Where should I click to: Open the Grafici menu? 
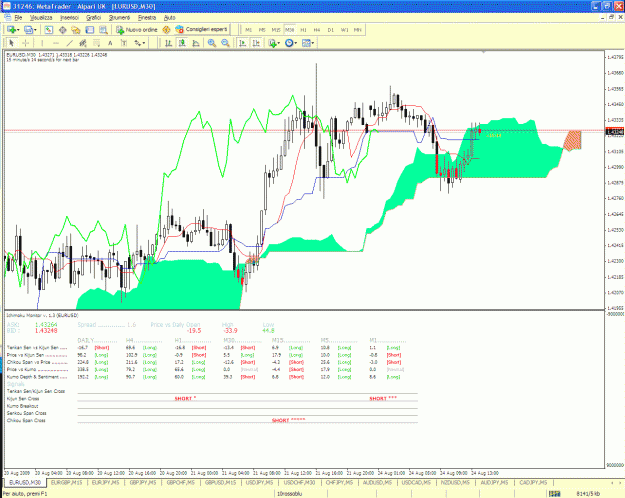point(93,18)
